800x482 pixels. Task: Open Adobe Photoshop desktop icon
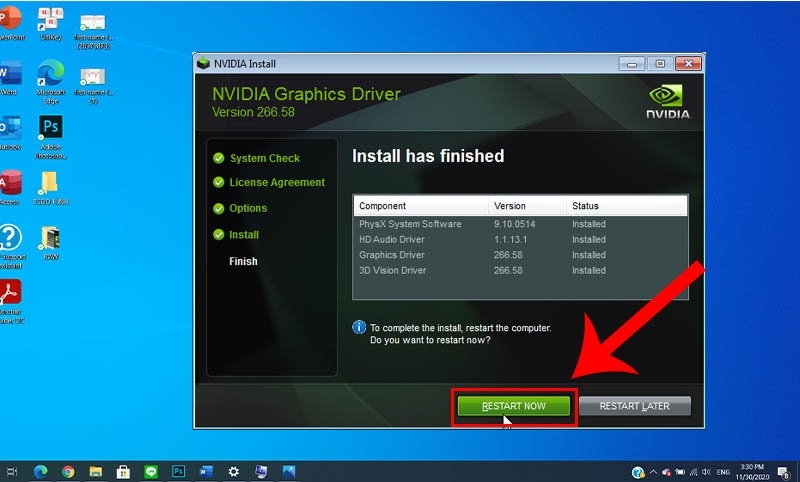[x=51, y=136]
